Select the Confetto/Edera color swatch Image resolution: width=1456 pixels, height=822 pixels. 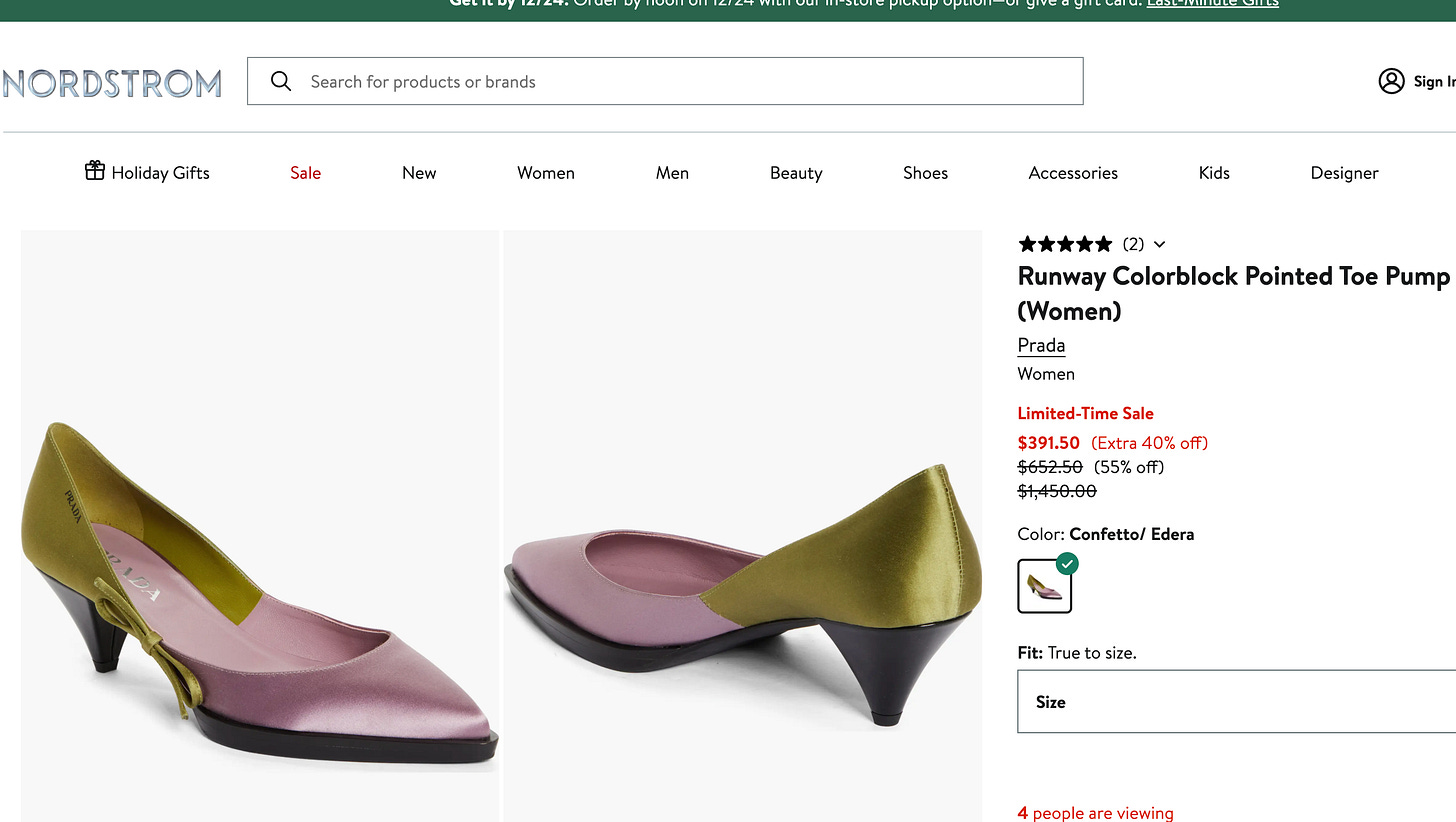tap(1045, 586)
